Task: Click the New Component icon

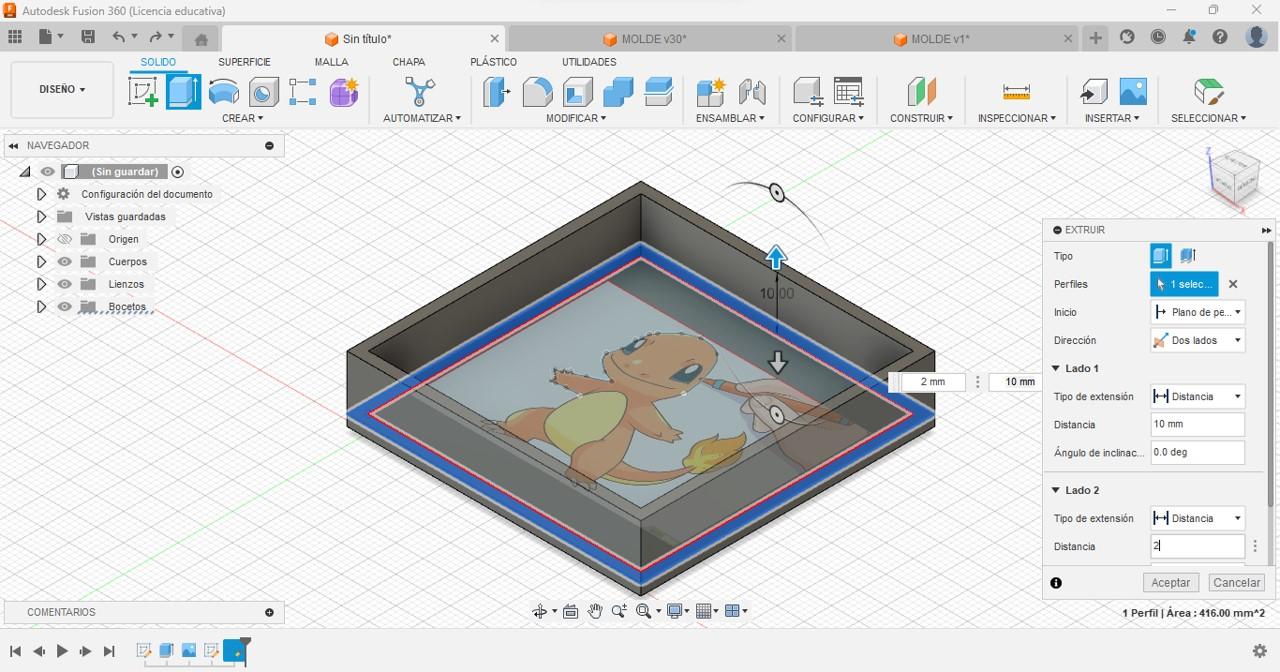Action: [711, 92]
